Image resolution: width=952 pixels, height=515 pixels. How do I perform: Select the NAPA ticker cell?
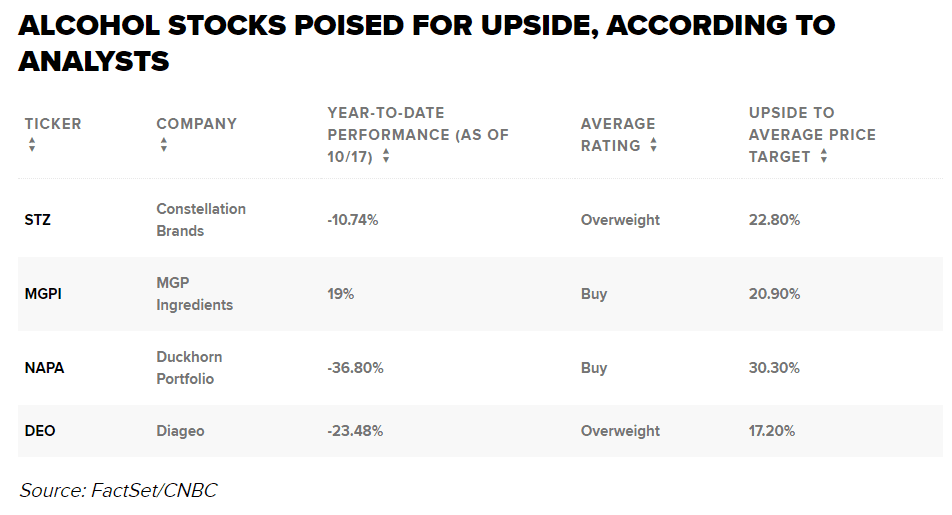[45, 368]
